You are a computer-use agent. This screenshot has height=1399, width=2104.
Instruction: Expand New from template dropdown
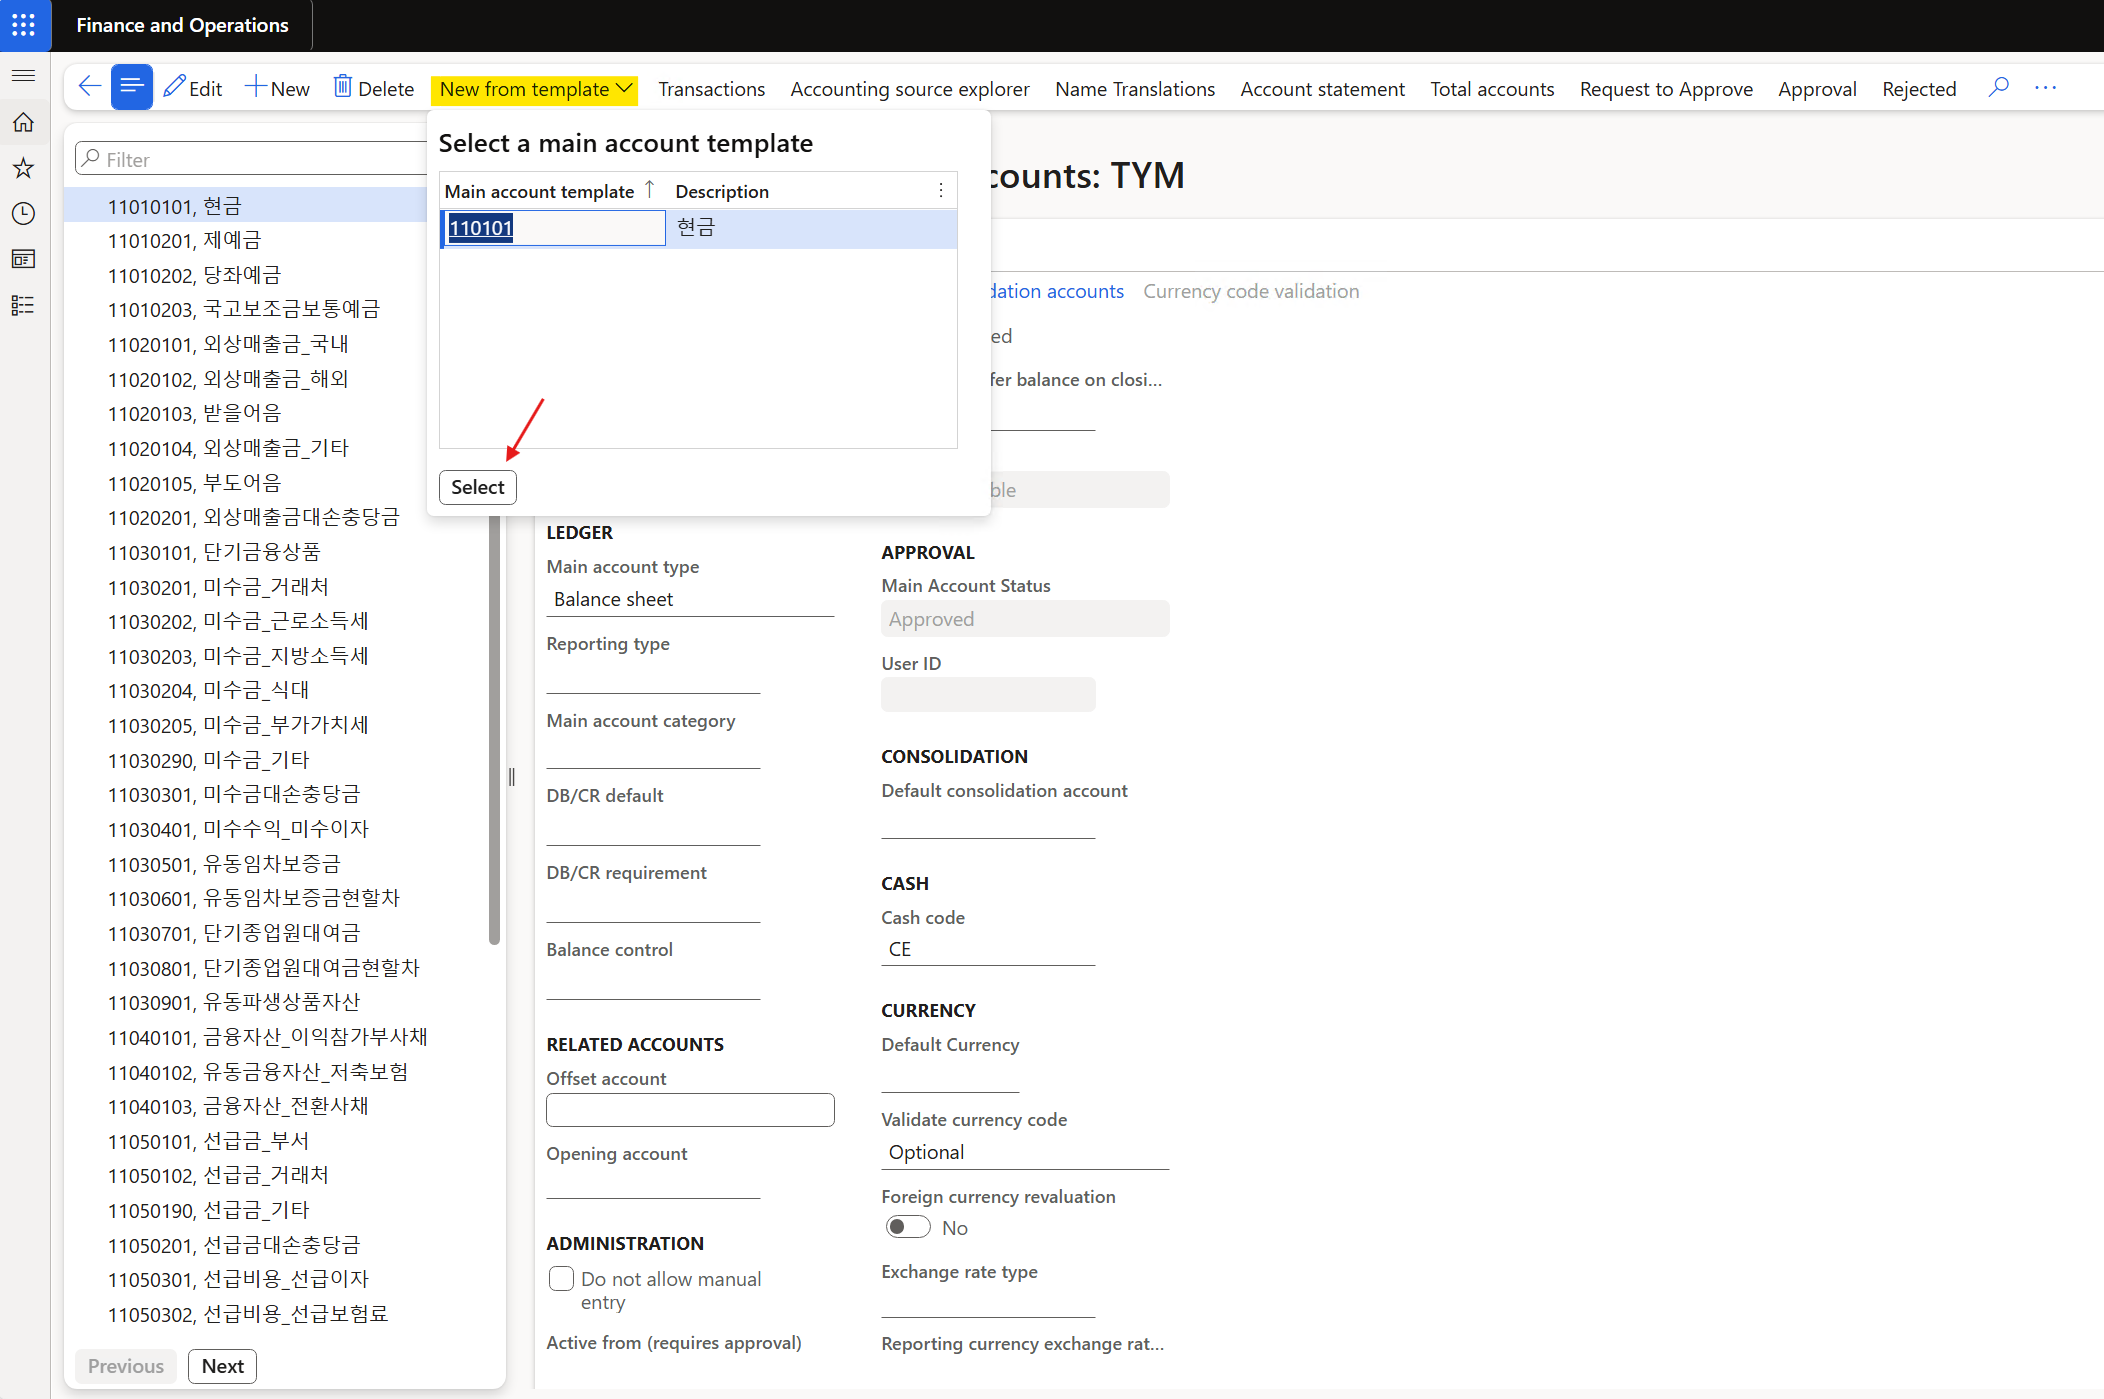535,89
